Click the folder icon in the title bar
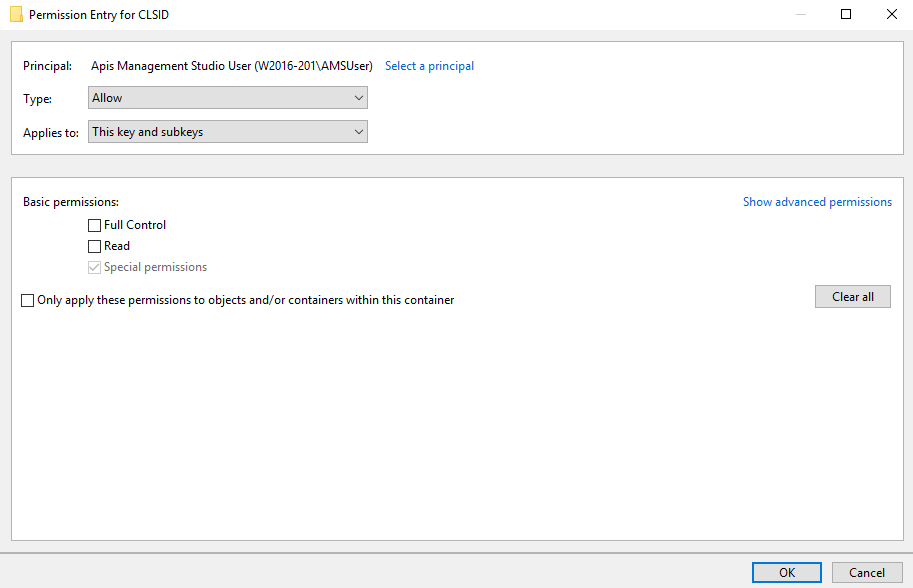The height and width of the screenshot is (588, 913). click(x=16, y=15)
